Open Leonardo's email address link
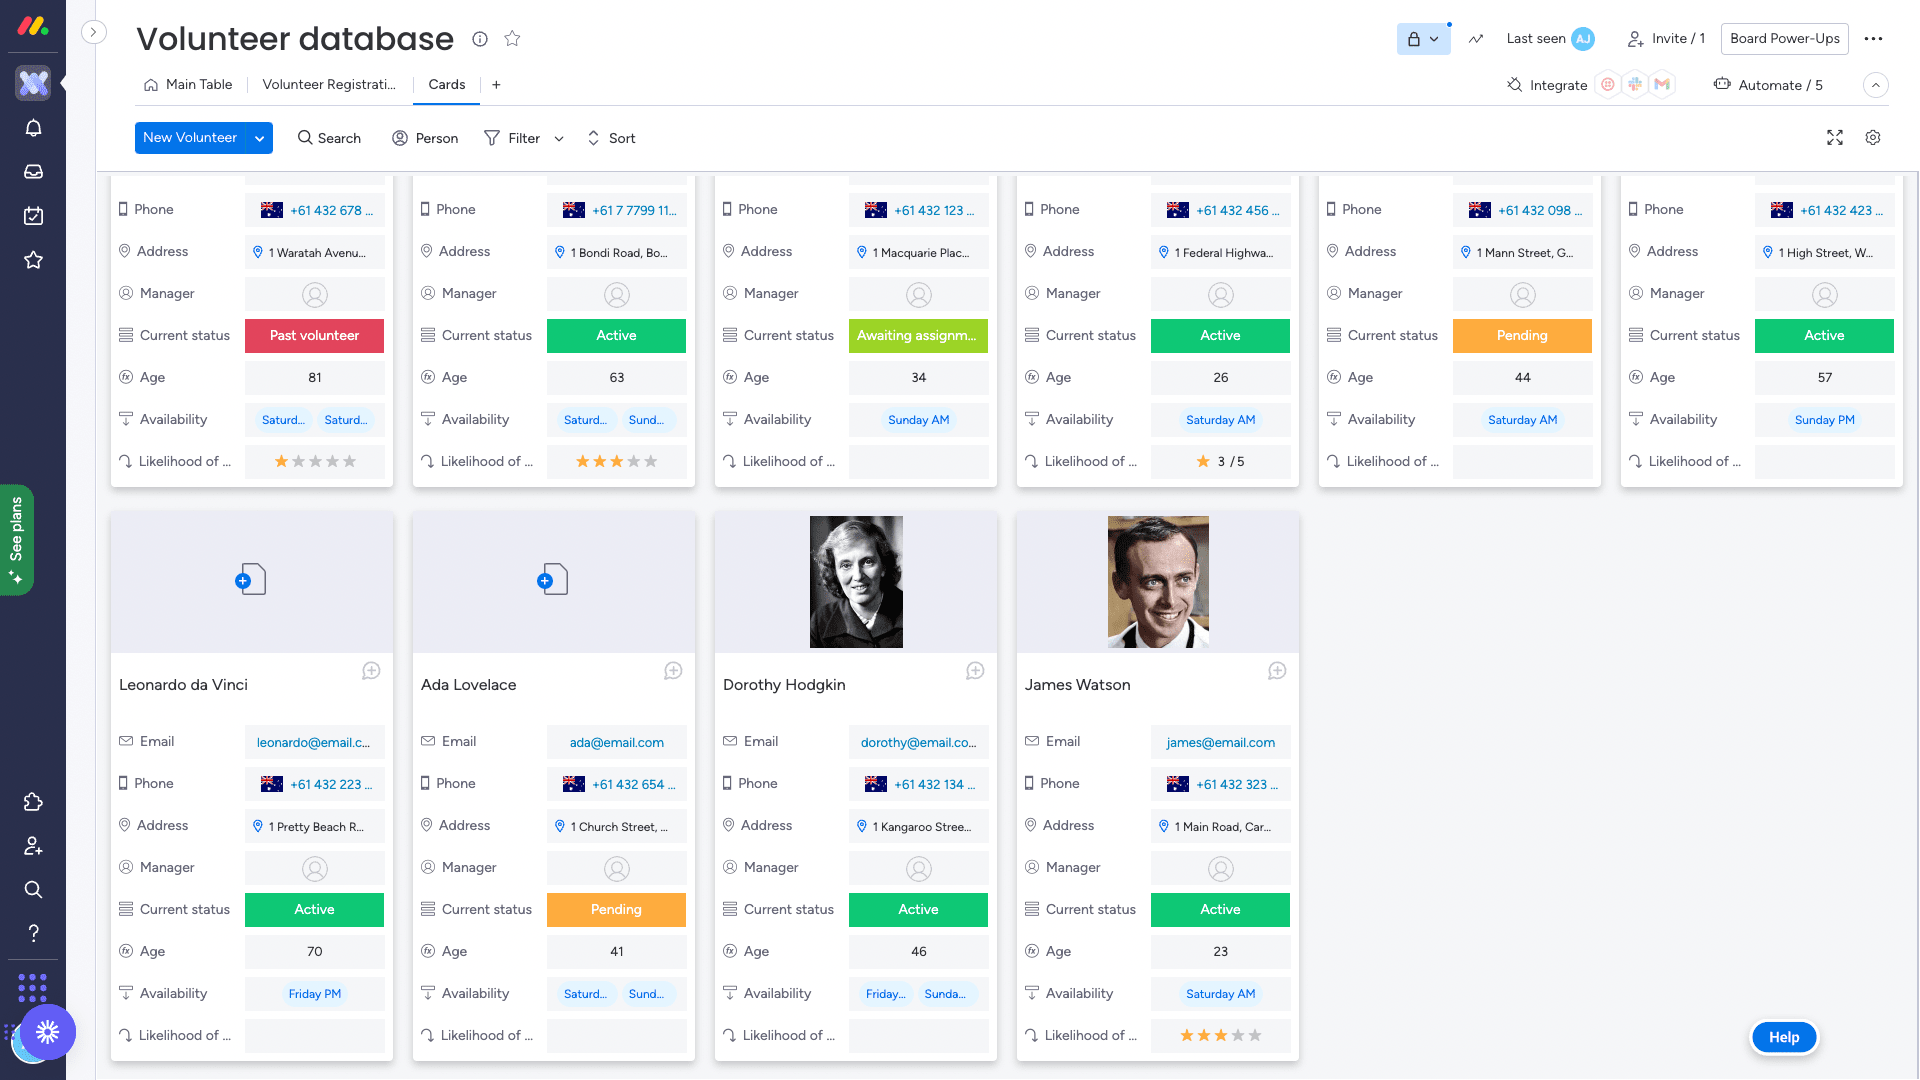Image resolution: width=1920 pixels, height=1080 pixels. coord(313,743)
